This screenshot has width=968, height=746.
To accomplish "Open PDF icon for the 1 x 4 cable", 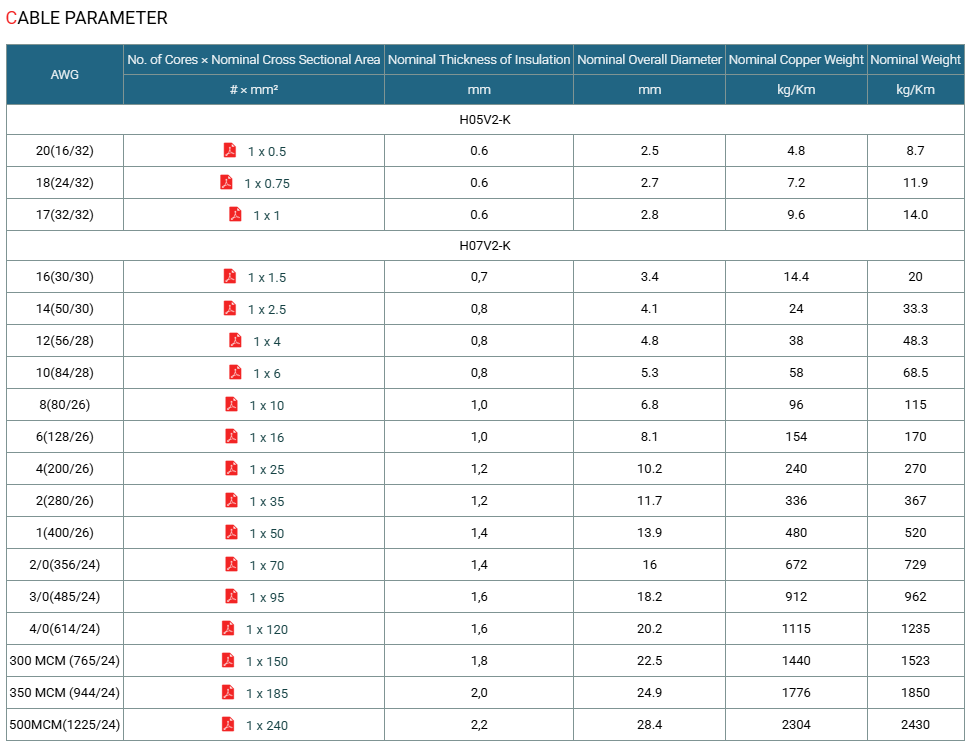I will 235,340.
